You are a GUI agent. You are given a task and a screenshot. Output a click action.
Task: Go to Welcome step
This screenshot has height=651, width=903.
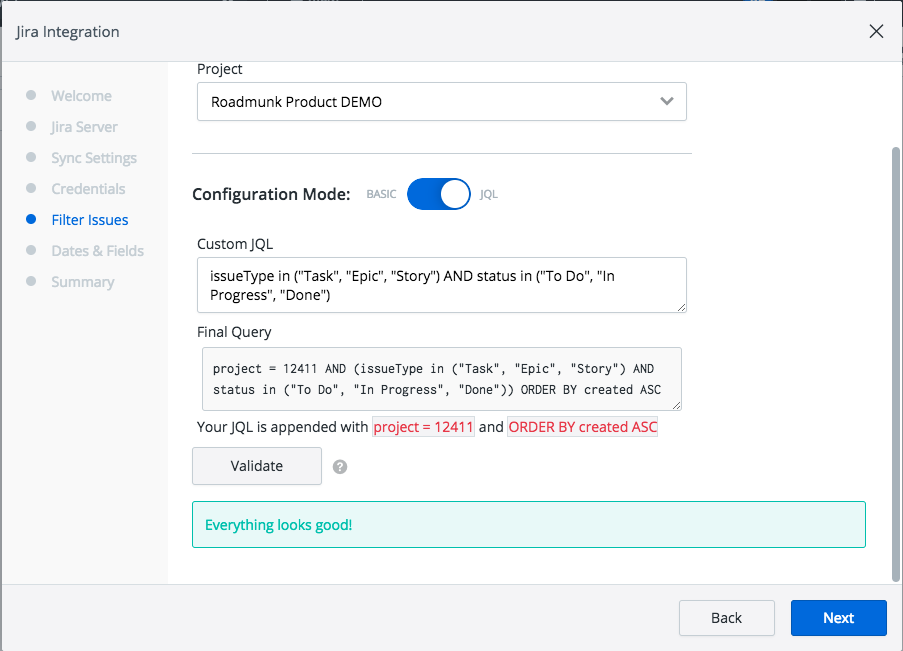pos(81,96)
